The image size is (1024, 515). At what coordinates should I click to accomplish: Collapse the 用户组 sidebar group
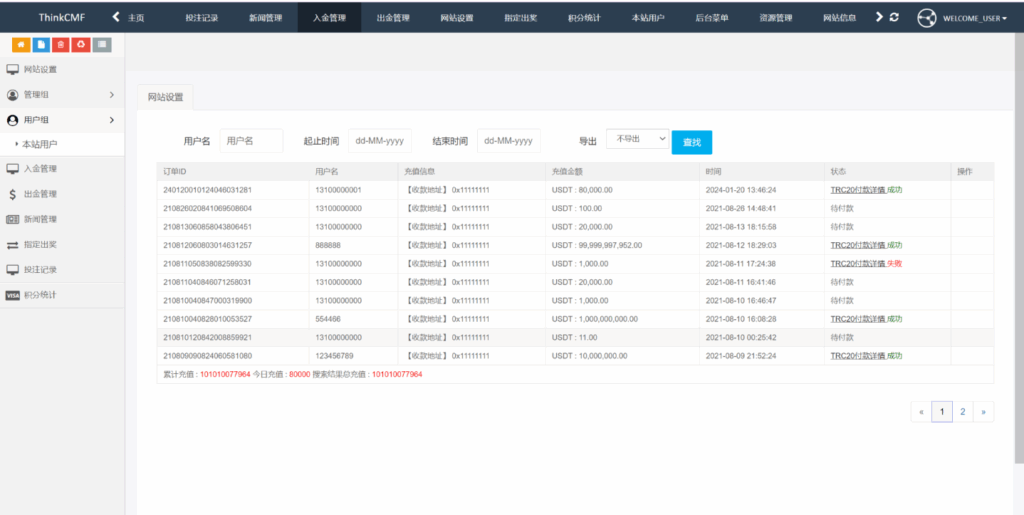(111, 120)
